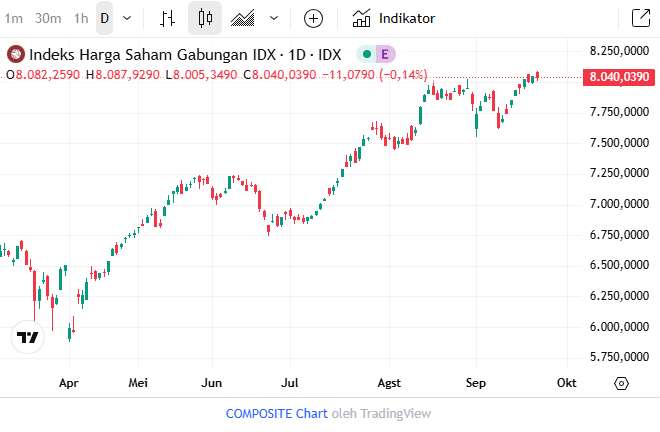Select the 1m timeframe
Screen dimensions: 660x432
tap(14, 18)
